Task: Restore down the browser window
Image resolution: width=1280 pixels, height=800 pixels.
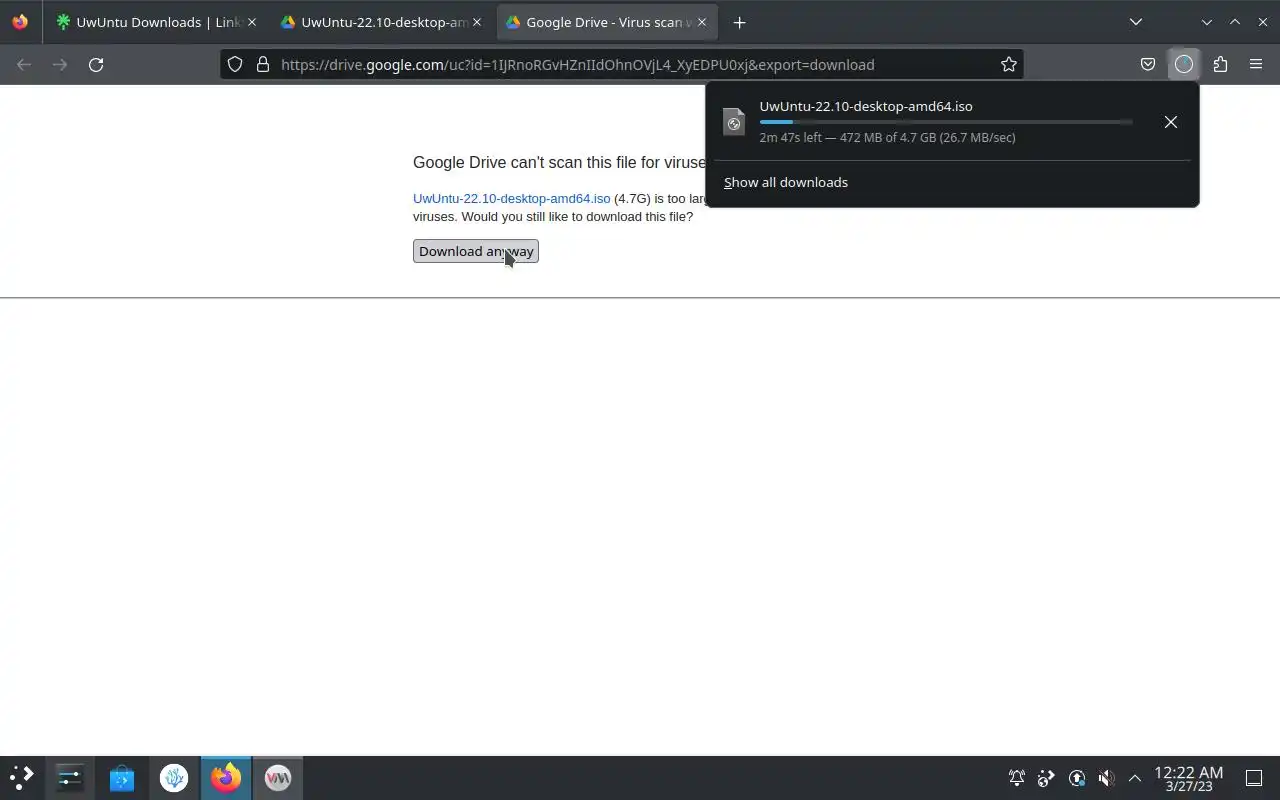Action: pos(1235,22)
